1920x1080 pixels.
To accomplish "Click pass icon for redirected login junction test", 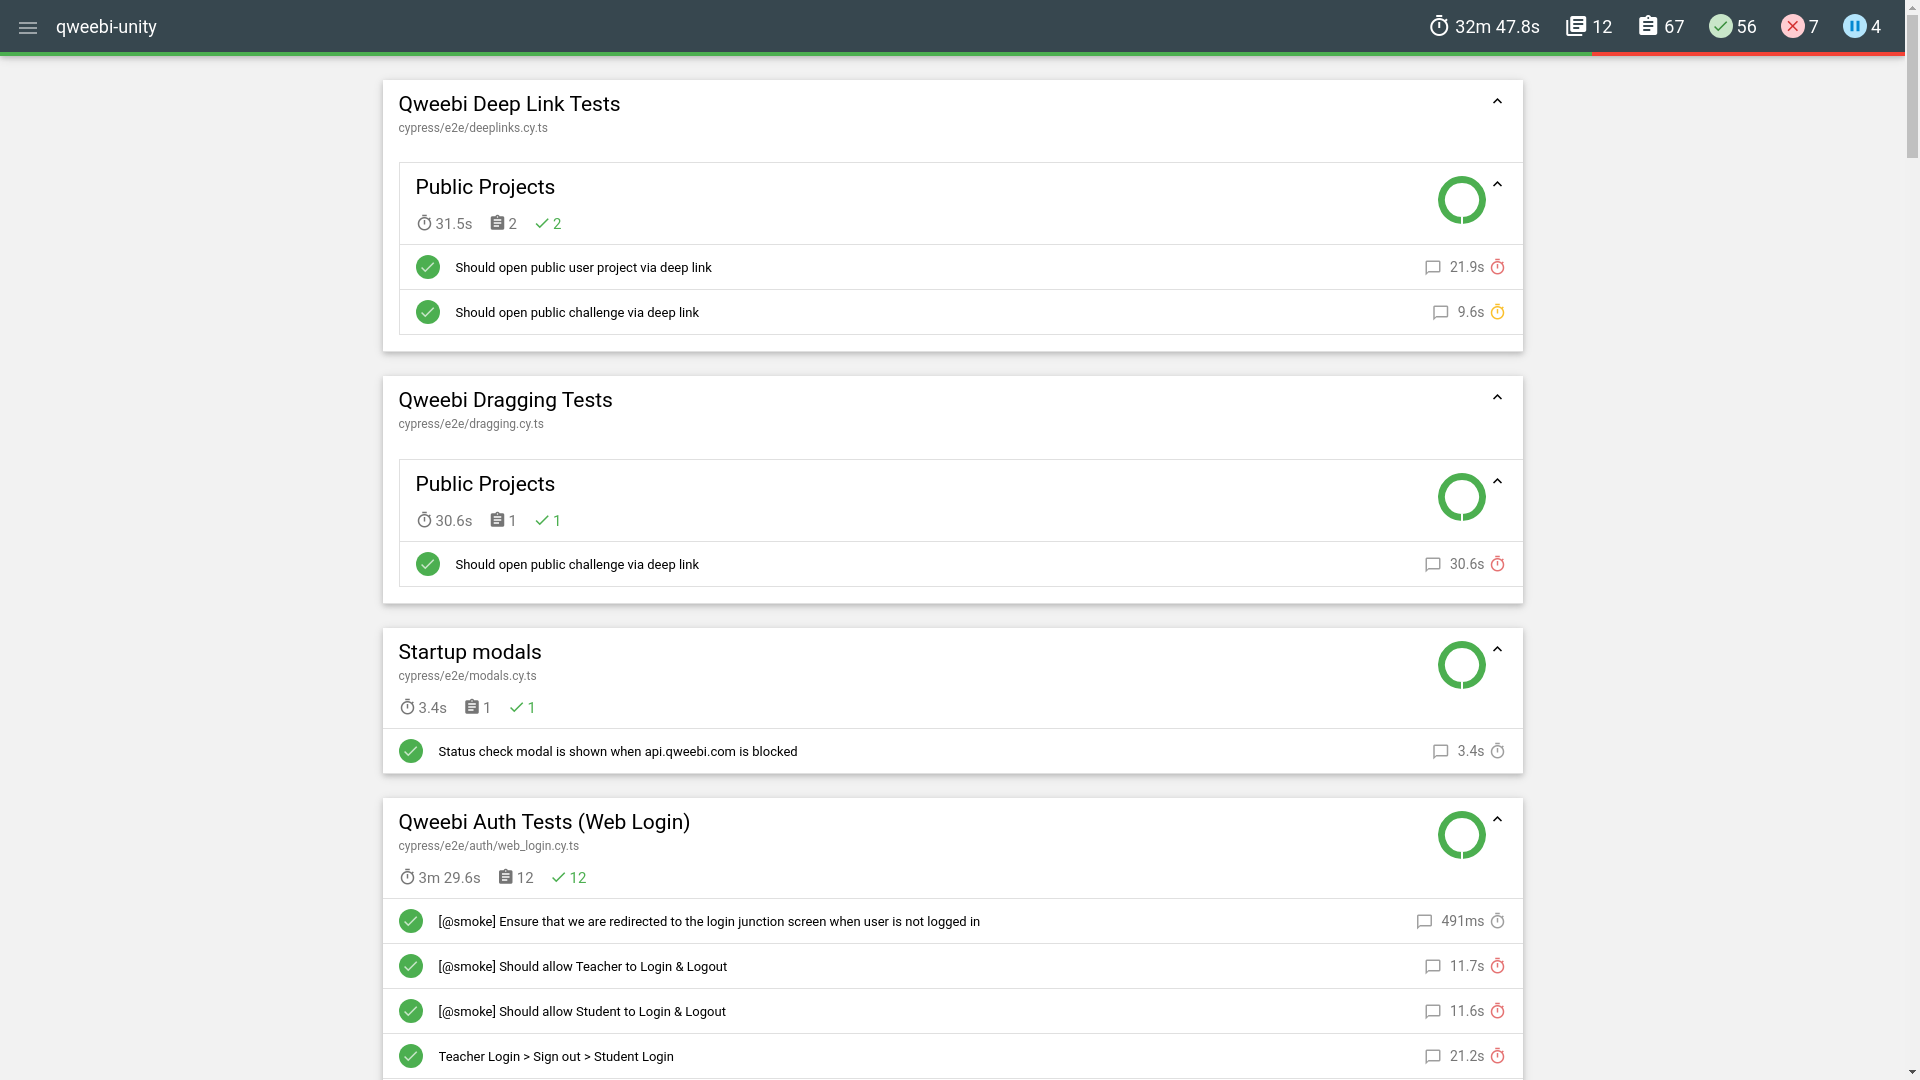I will pos(410,921).
